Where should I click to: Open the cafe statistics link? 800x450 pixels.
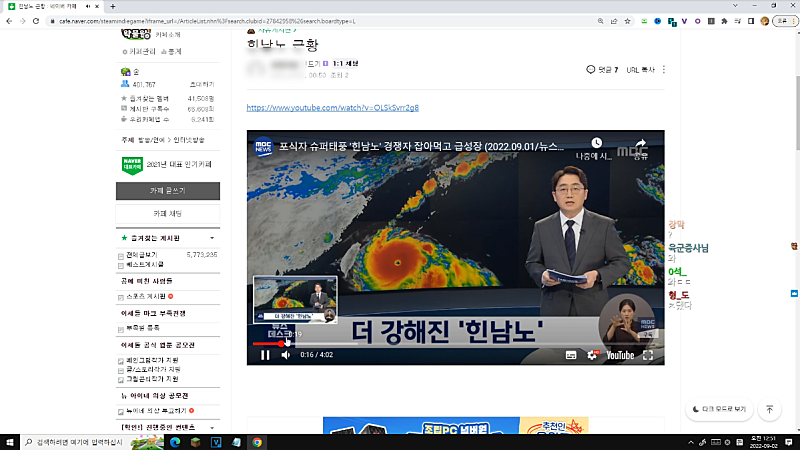pos(171,52)
